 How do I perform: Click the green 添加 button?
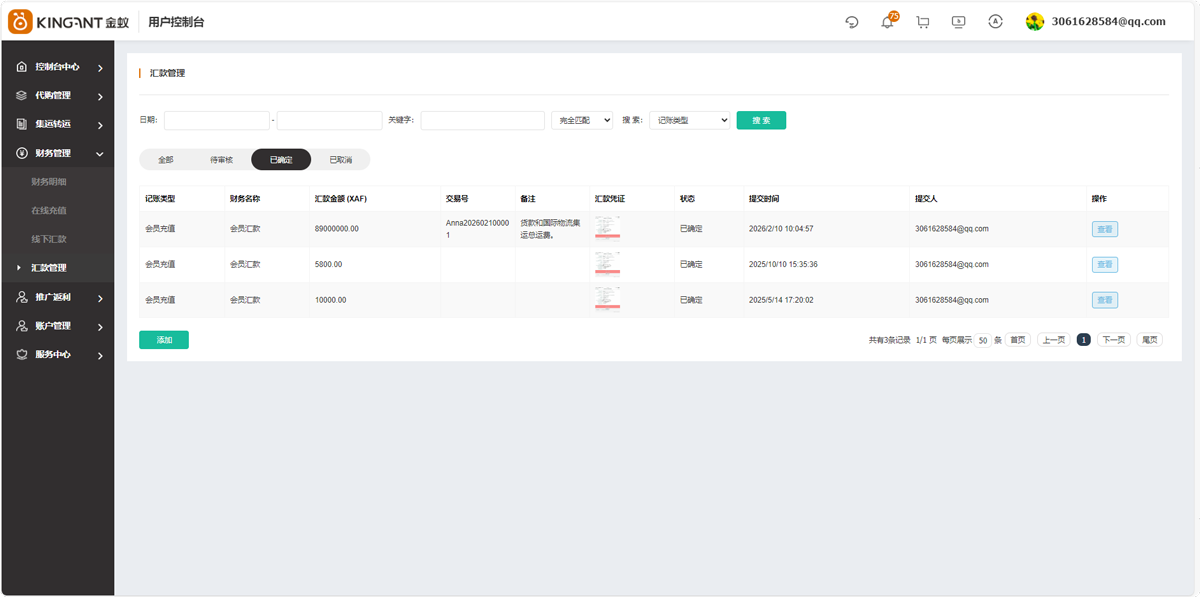click(164, 340)
